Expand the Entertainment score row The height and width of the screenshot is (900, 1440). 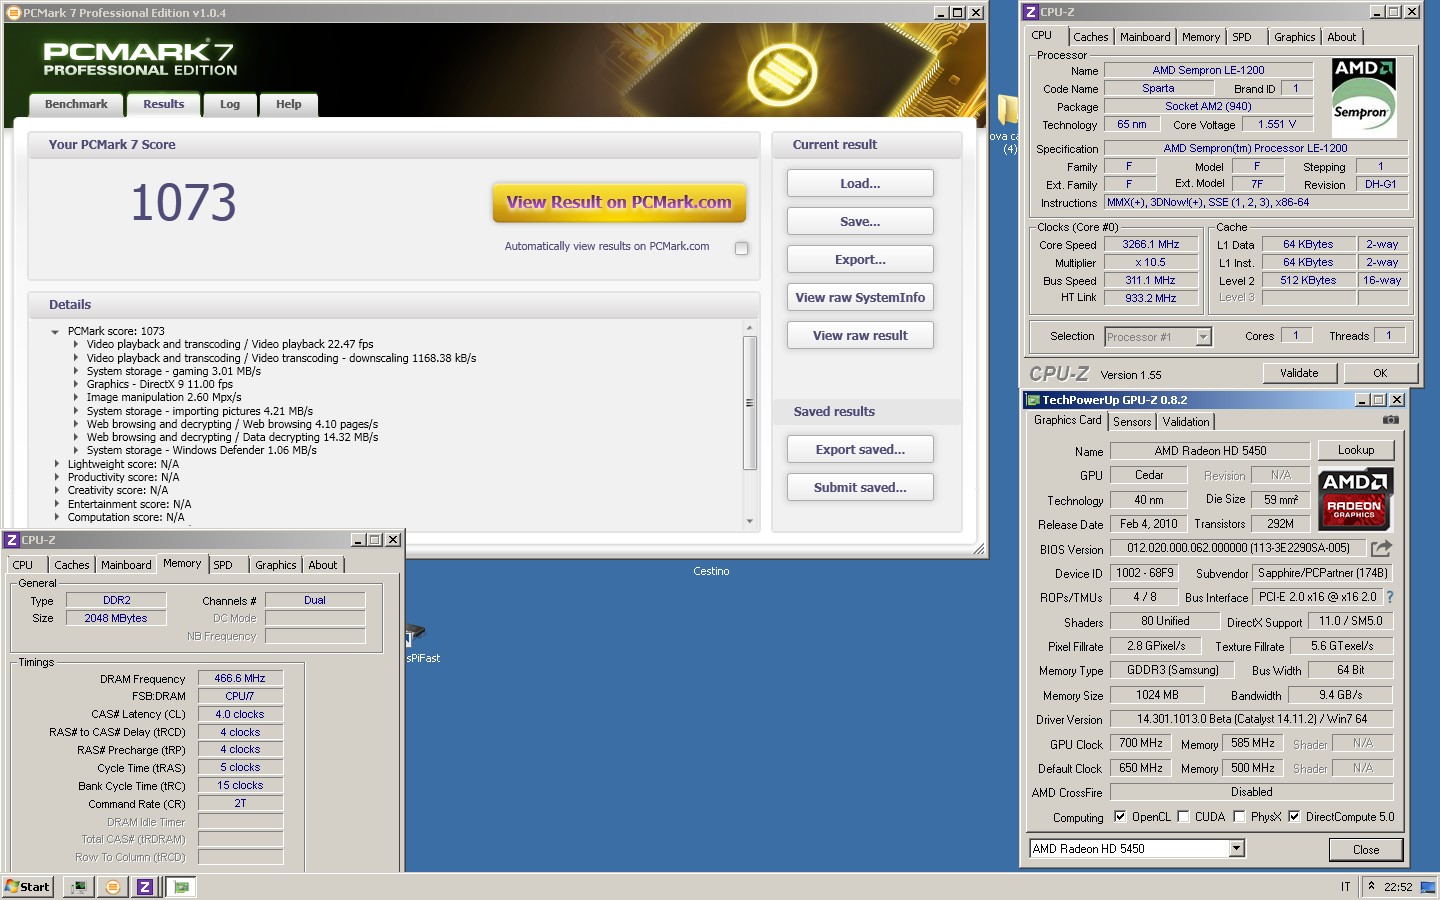56,505
